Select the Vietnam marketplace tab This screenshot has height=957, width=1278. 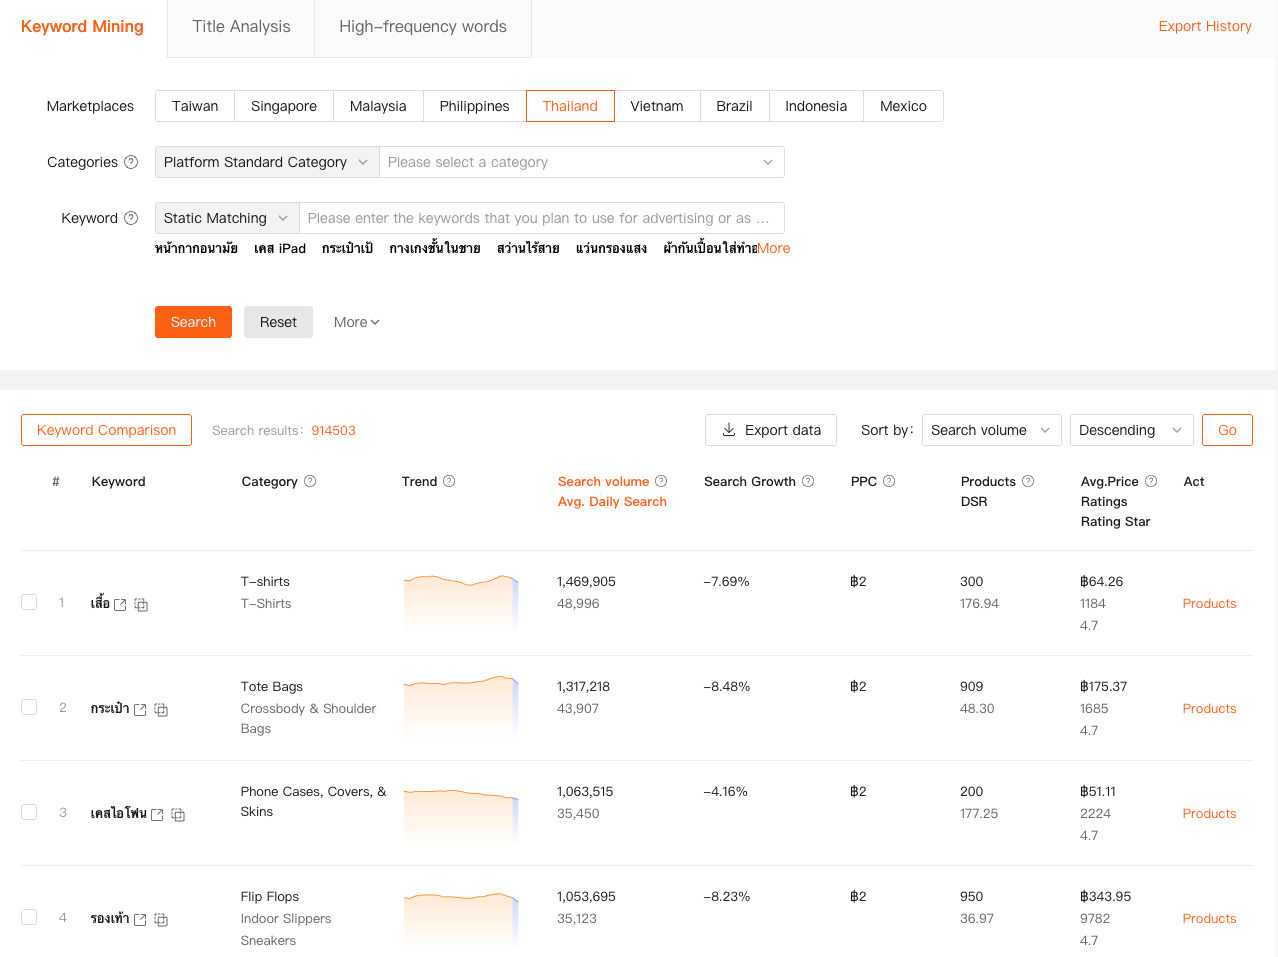coord(657,105)
